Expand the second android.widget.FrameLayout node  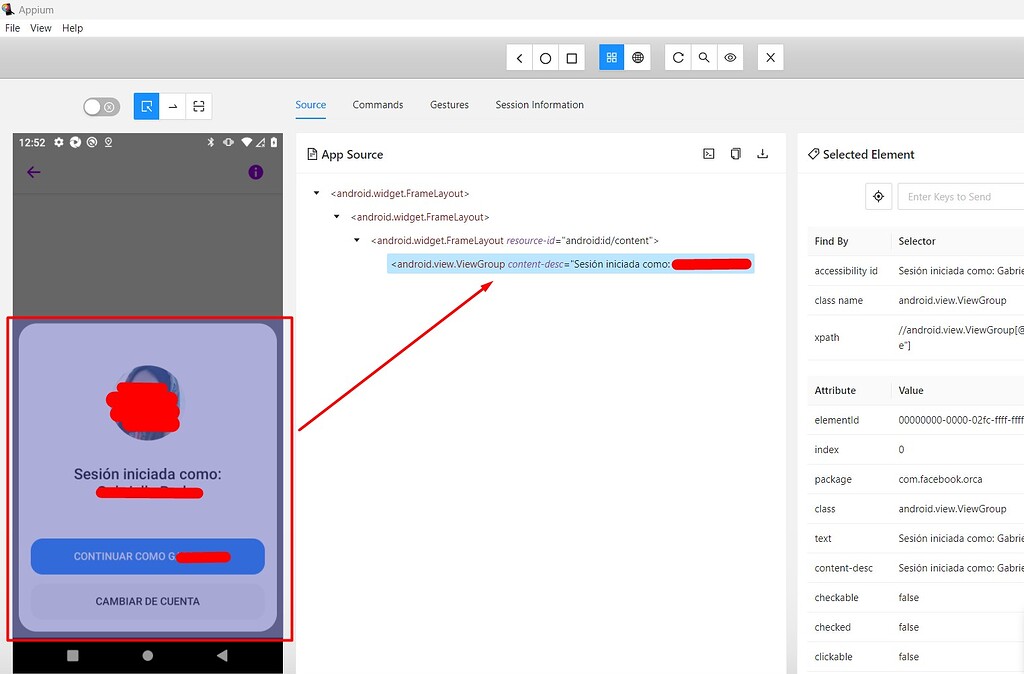pos(335,217)
